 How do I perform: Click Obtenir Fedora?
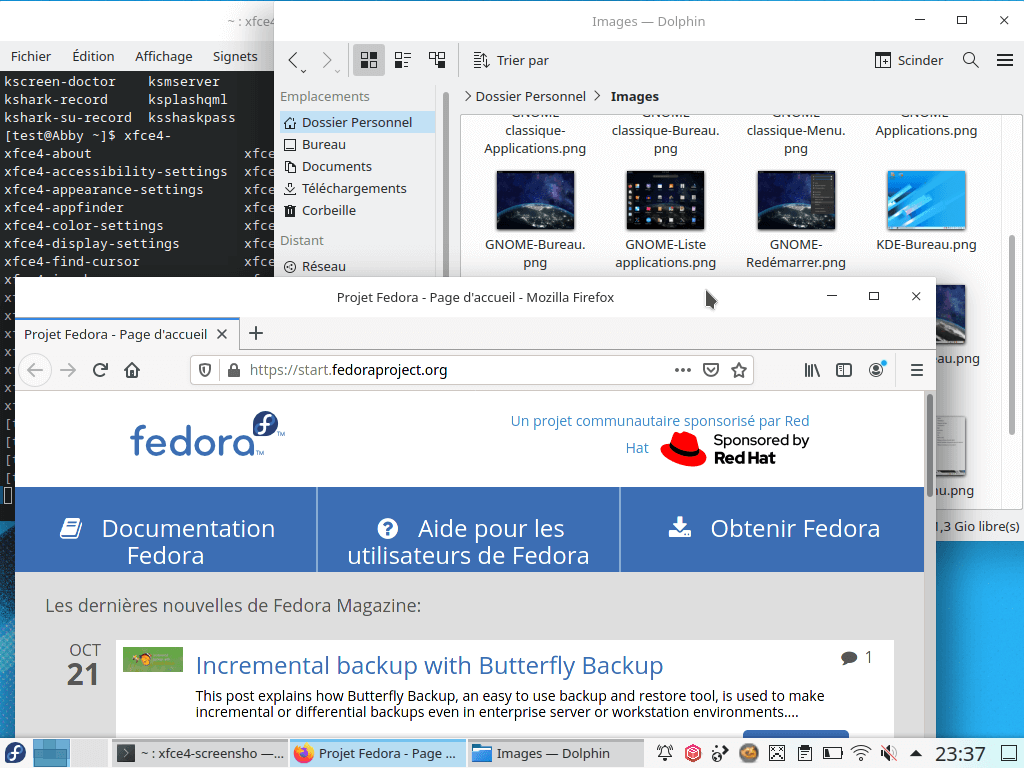click(x=773, y=530)
